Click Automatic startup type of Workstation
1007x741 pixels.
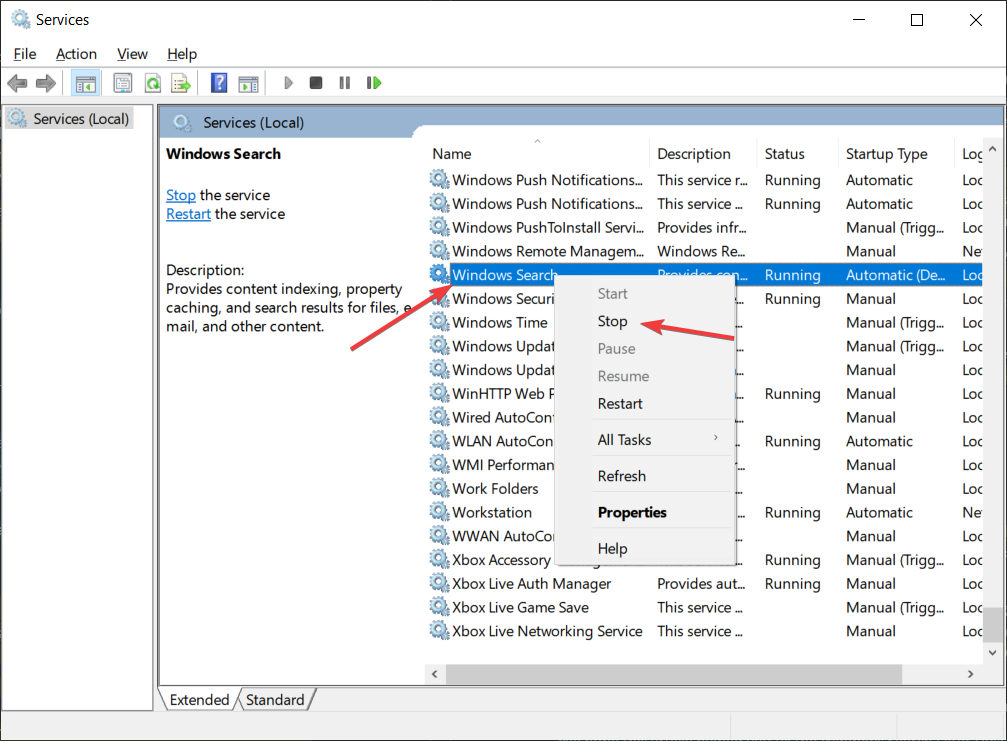pyautogui.click(x=879, y=512)
